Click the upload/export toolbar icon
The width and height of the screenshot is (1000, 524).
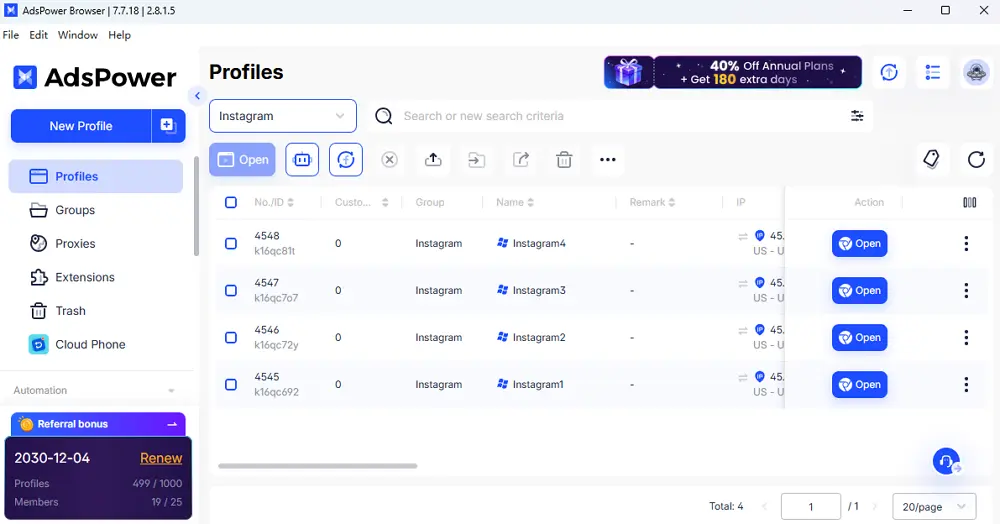(x=433, y=159)
